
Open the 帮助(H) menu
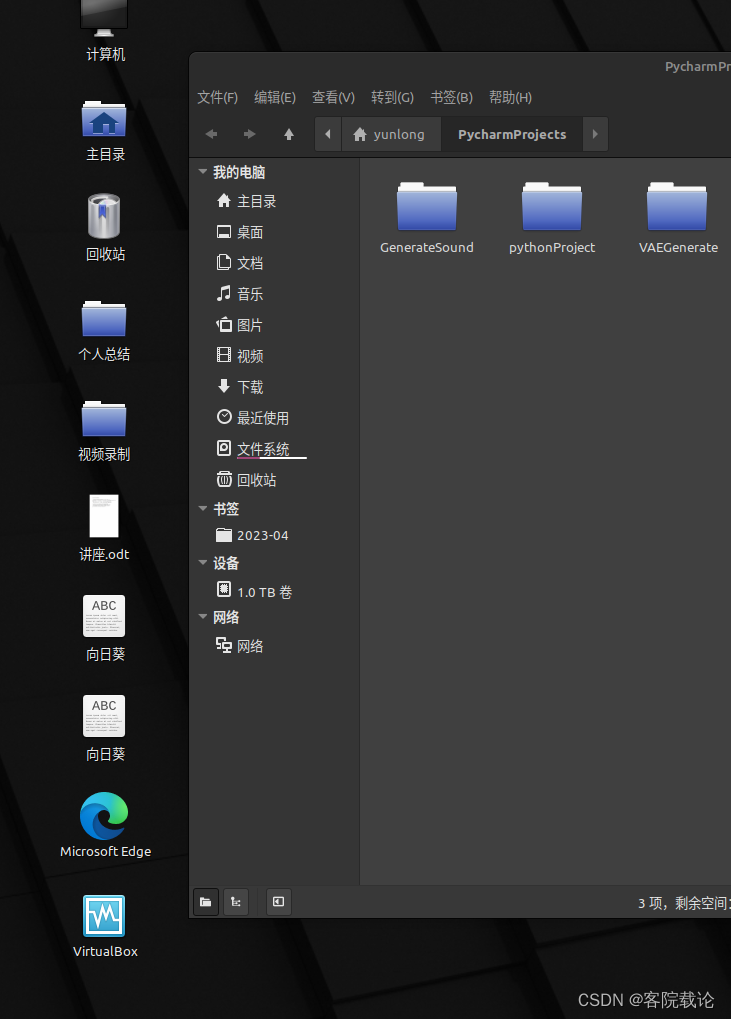510,97
